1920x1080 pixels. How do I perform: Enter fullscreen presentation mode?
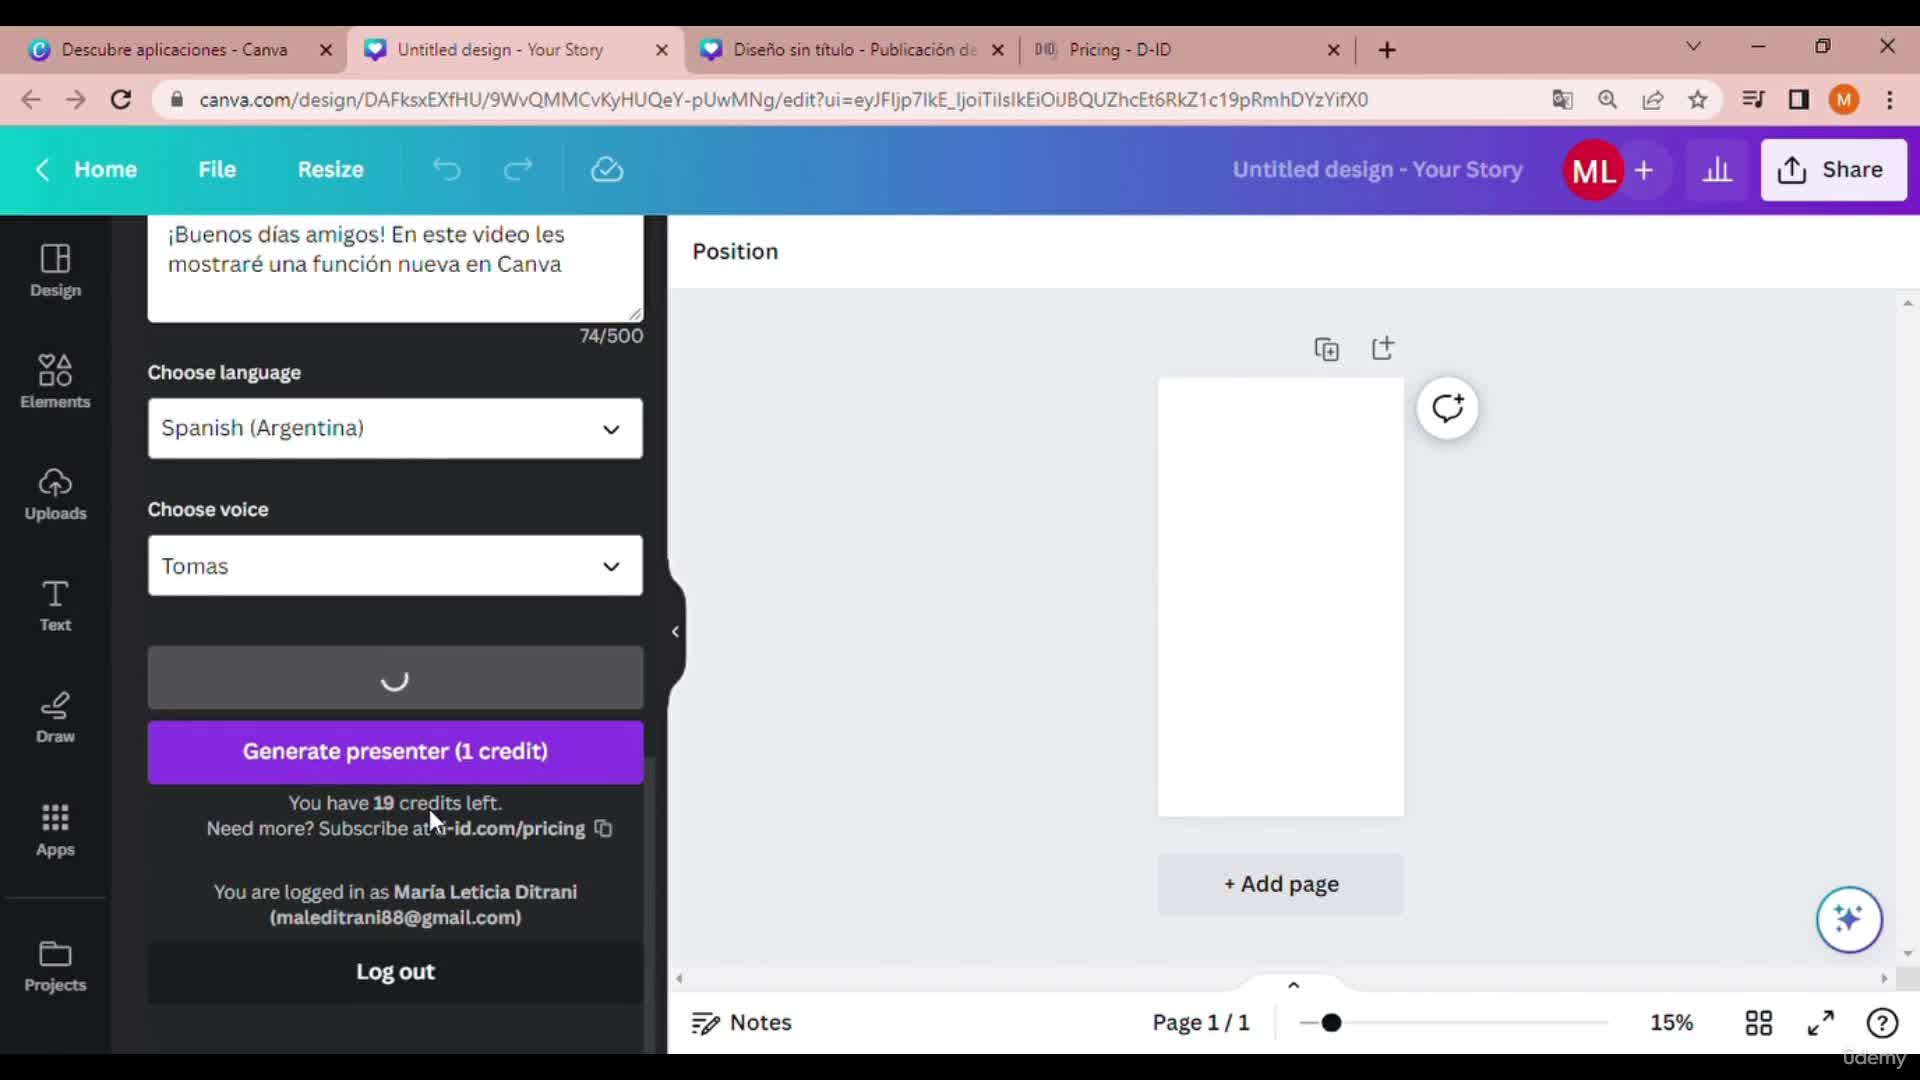click(x=1821, y=1023)
